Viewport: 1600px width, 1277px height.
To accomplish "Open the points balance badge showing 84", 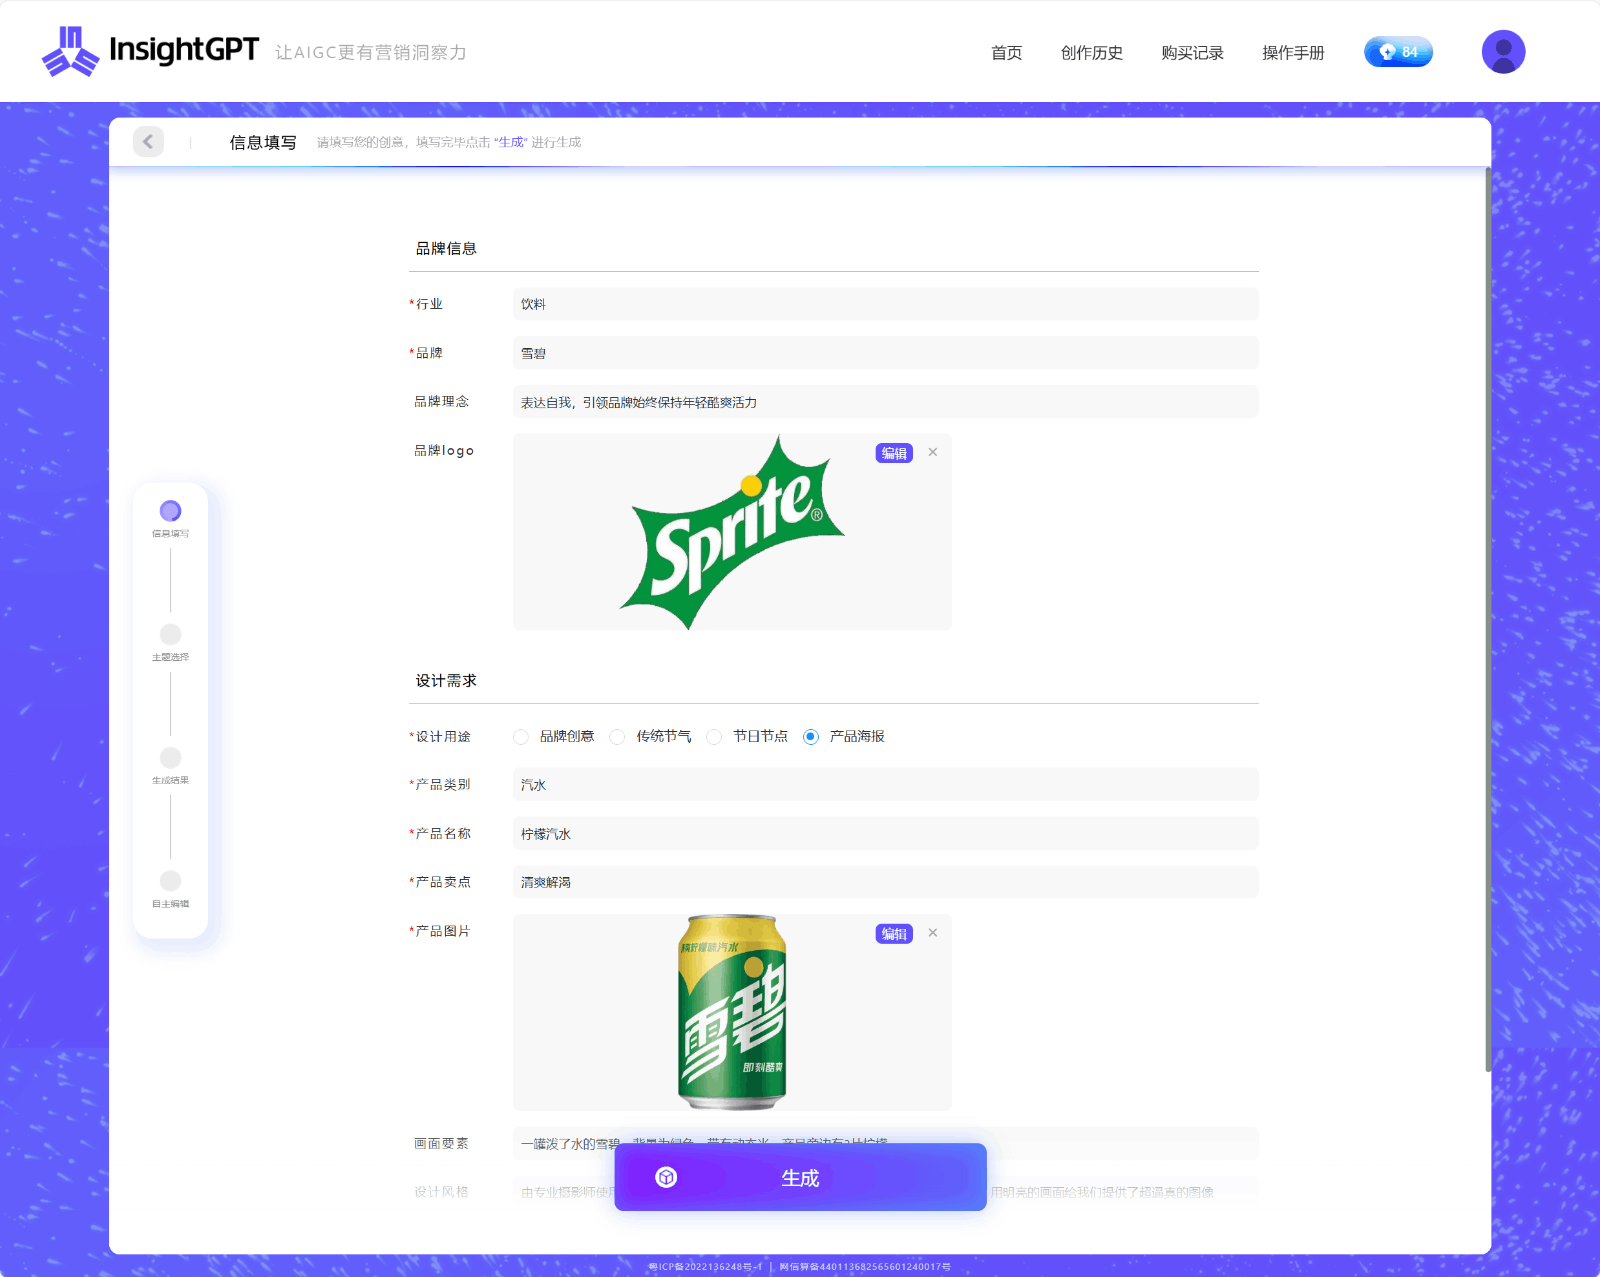I will click(x=1397, y=52).
